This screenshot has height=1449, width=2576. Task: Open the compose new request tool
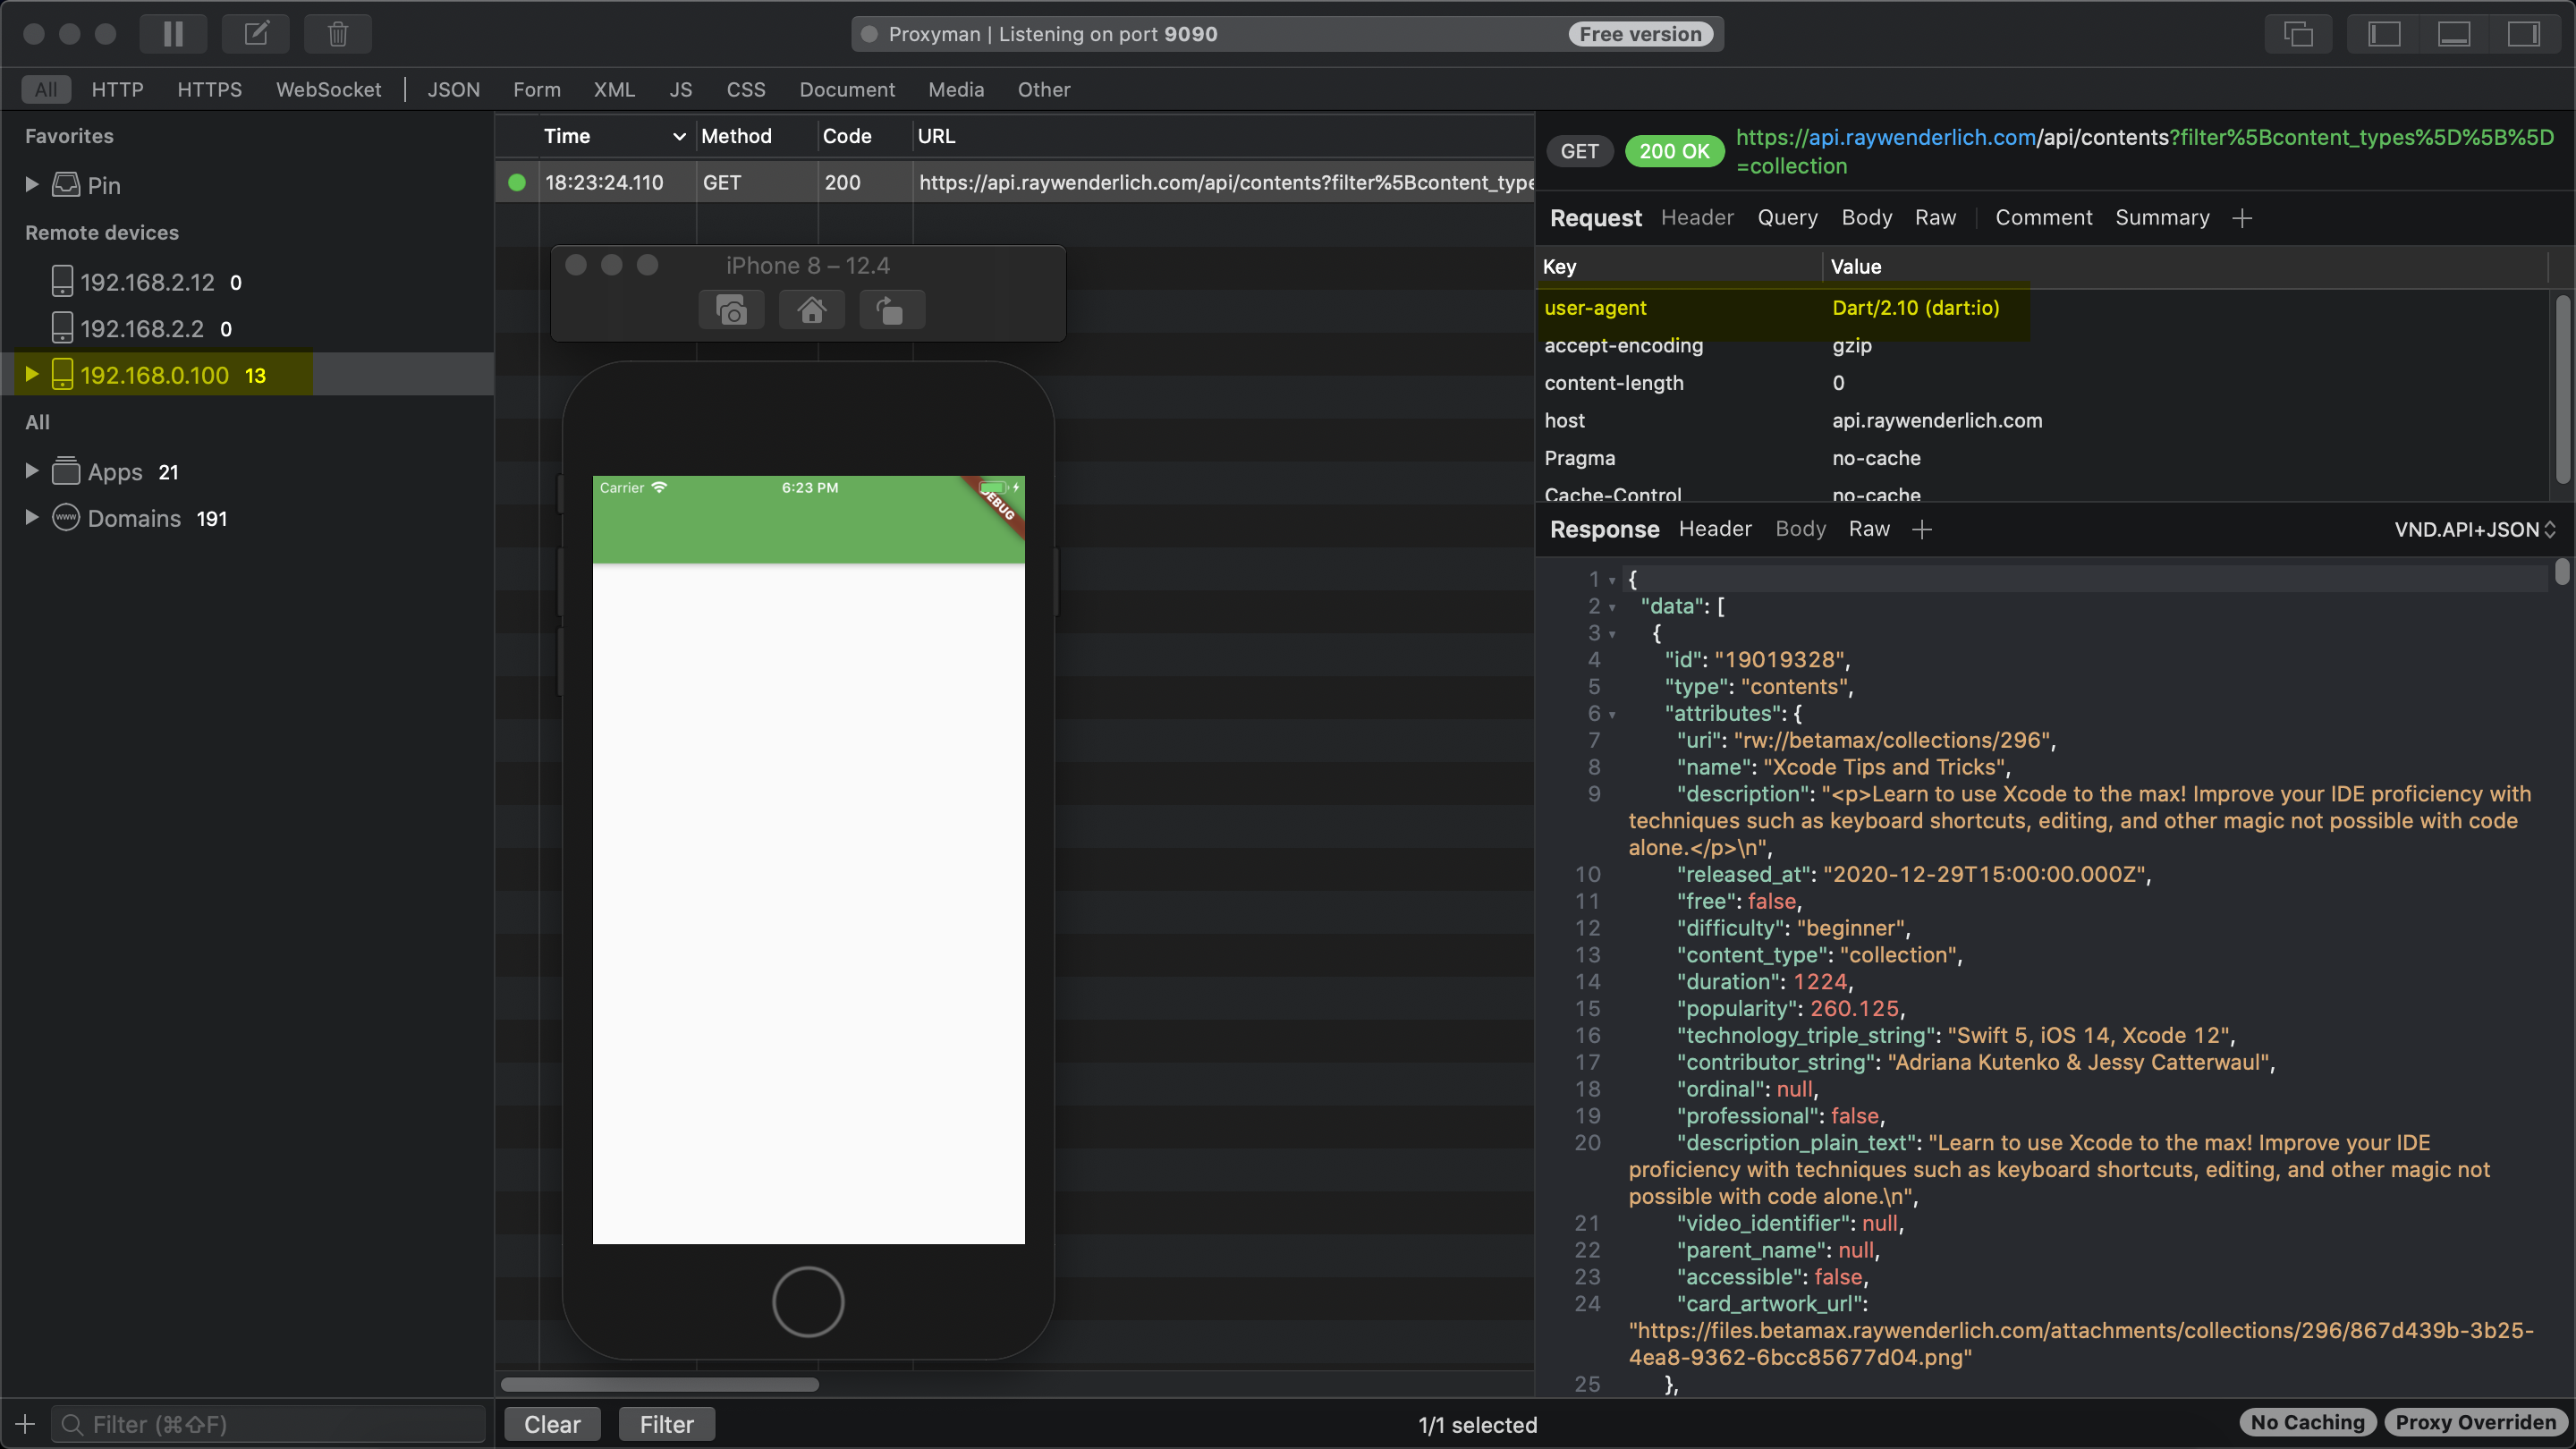(x=255, y=33)
